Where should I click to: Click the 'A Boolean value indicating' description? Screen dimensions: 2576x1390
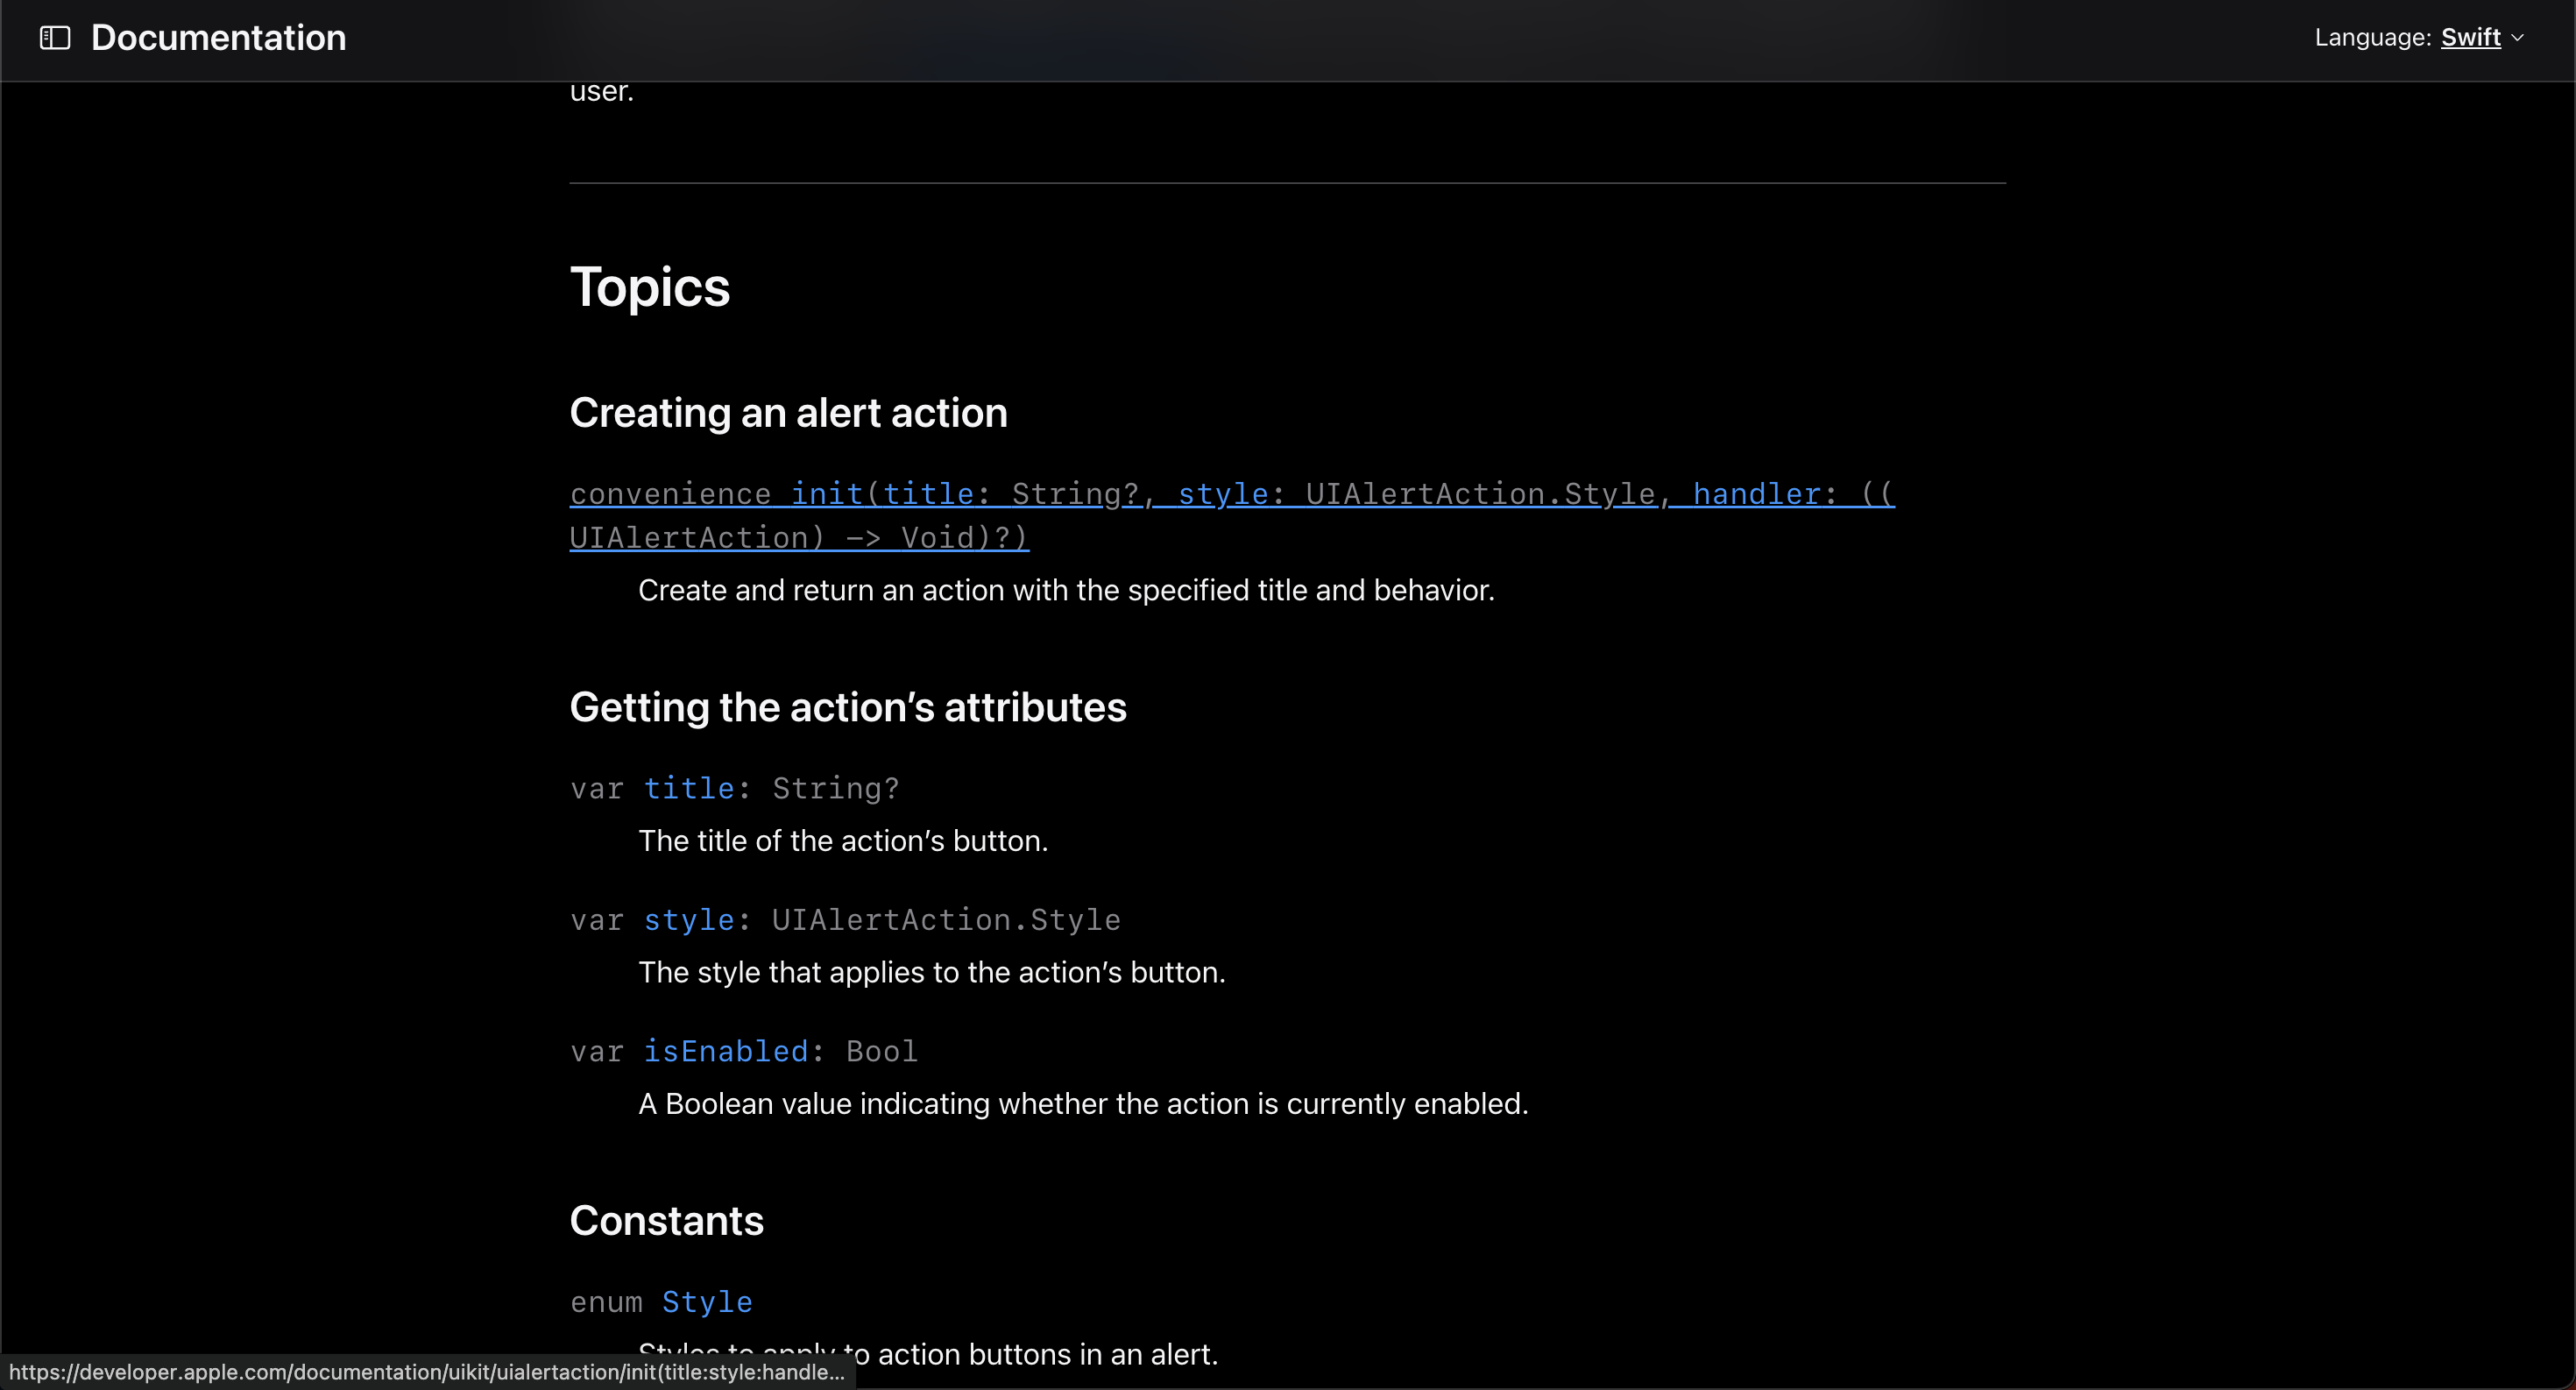tap(1083, 1104)
